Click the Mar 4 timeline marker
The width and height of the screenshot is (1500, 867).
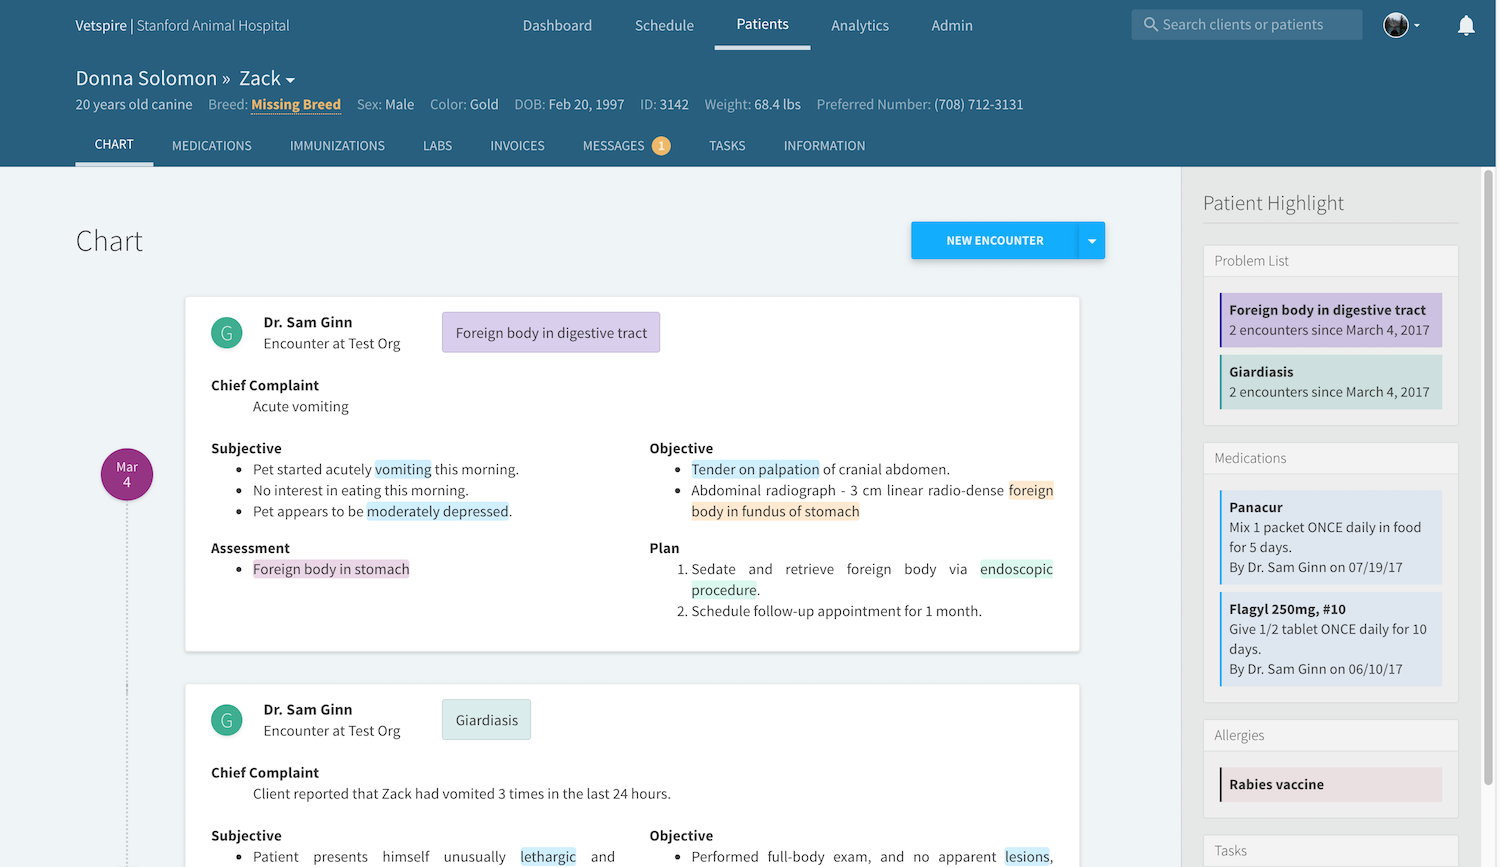126,474
